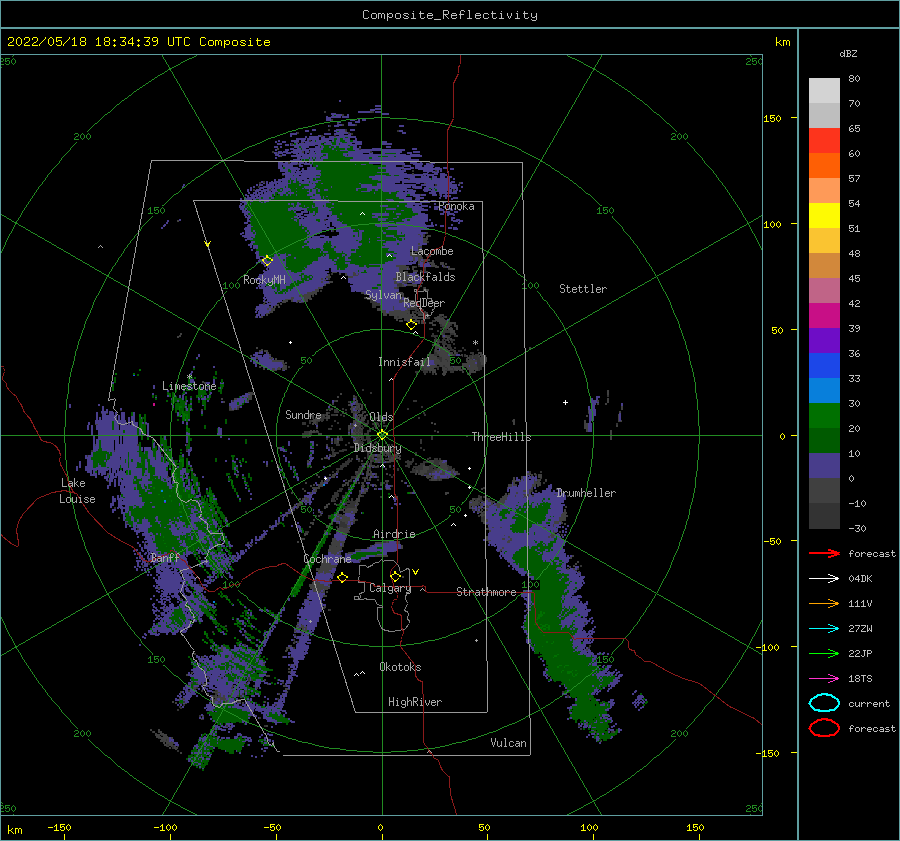
Task: Click the Airdrie city label
Action: [x=394, y=534]
